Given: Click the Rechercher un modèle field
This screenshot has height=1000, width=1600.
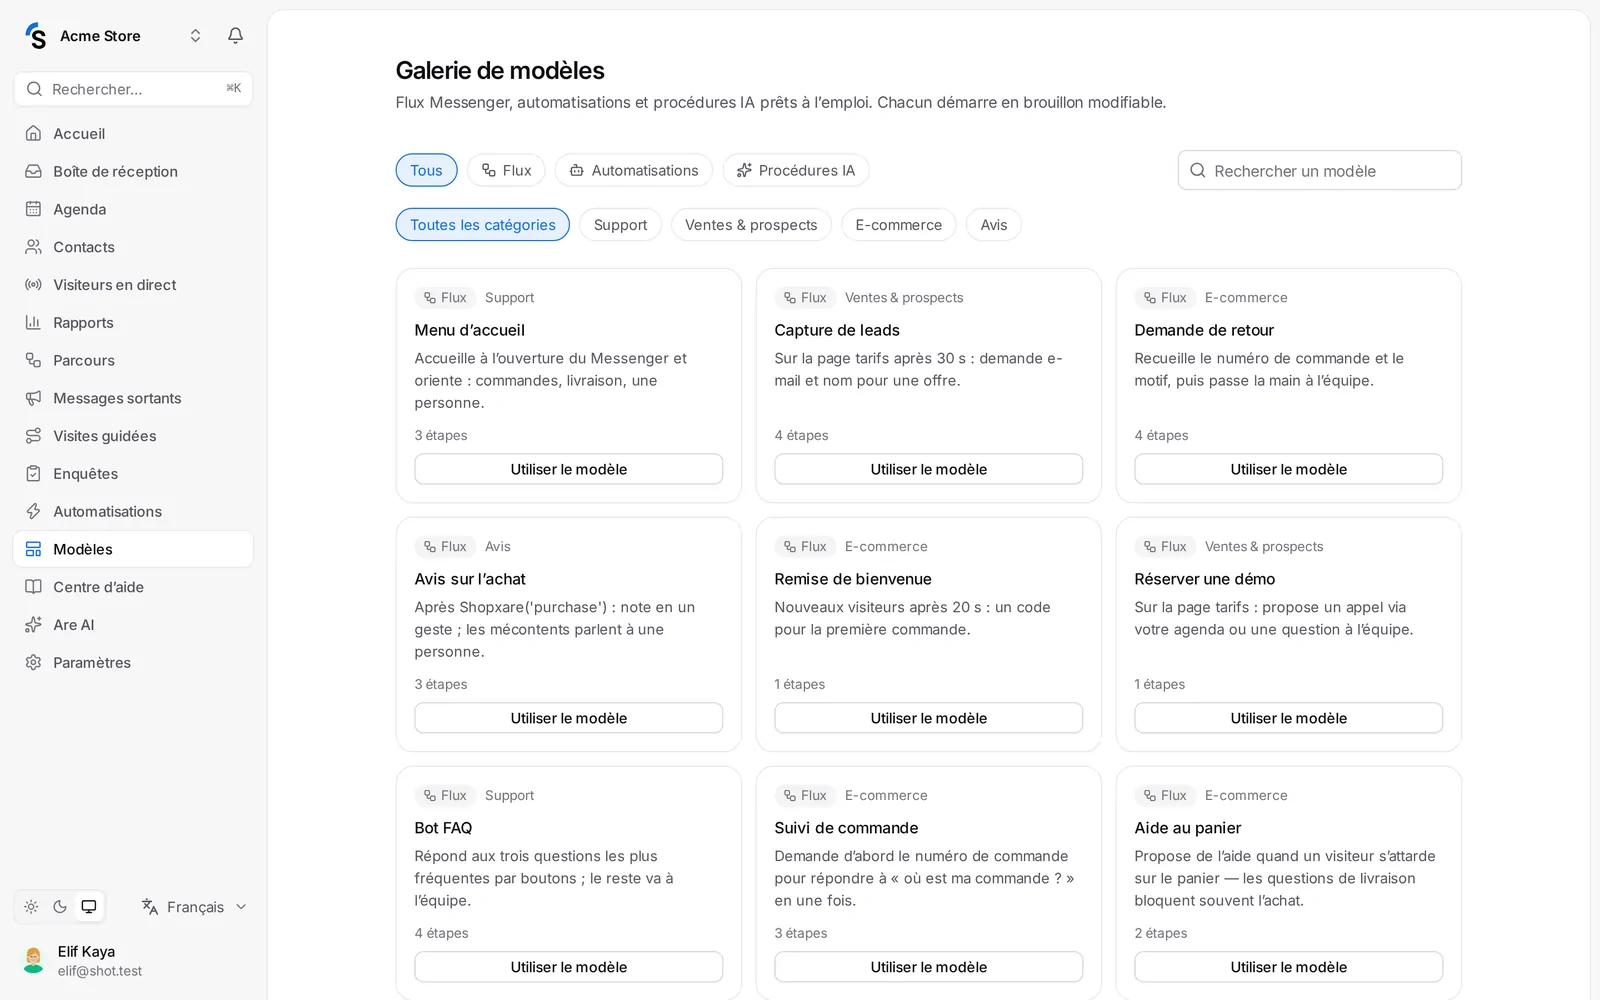Looking at the screenshot, I should tap(1320, 170).
